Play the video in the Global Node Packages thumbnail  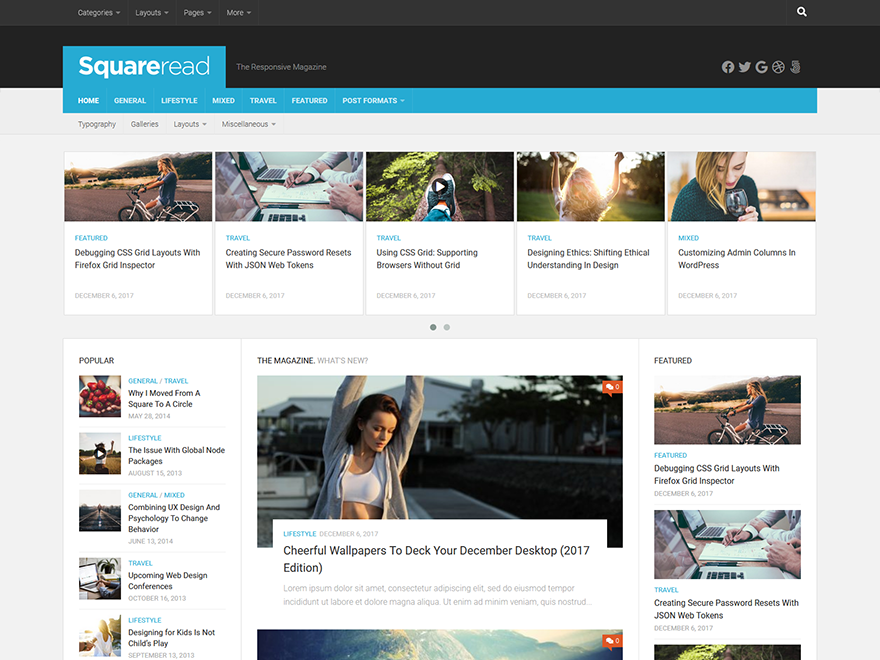click(100, 453)
